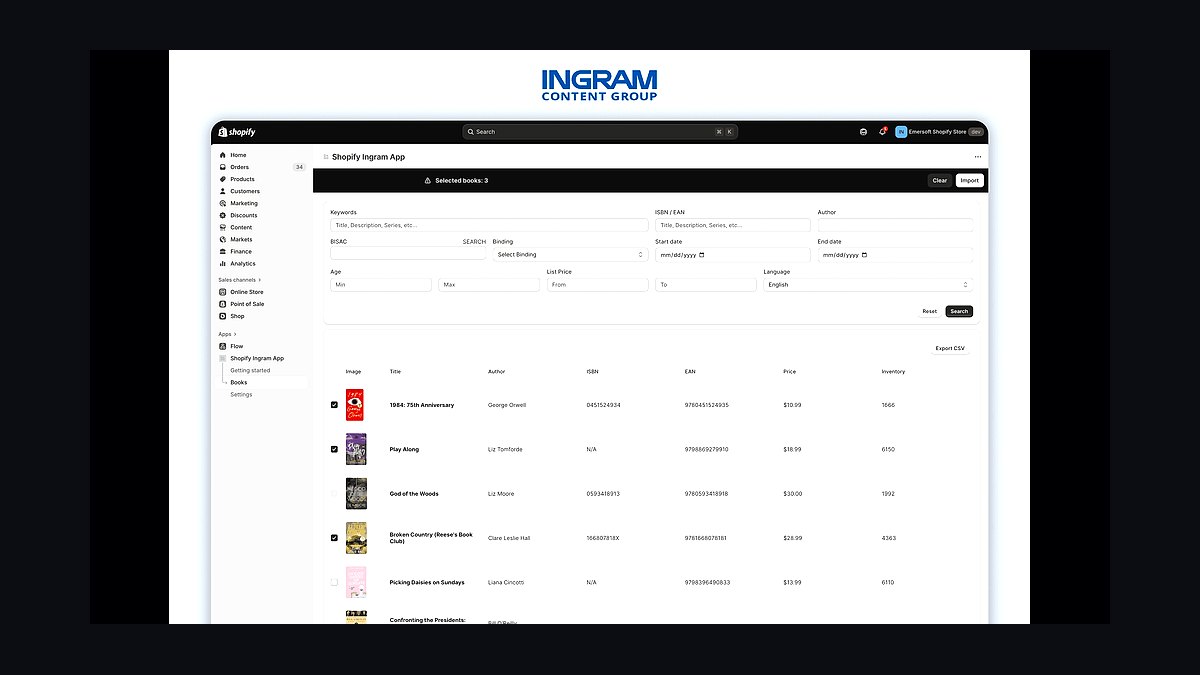This screenshot has width=1200, height=675.
Task: Click the Customers person icon
Action: [222, 191]
